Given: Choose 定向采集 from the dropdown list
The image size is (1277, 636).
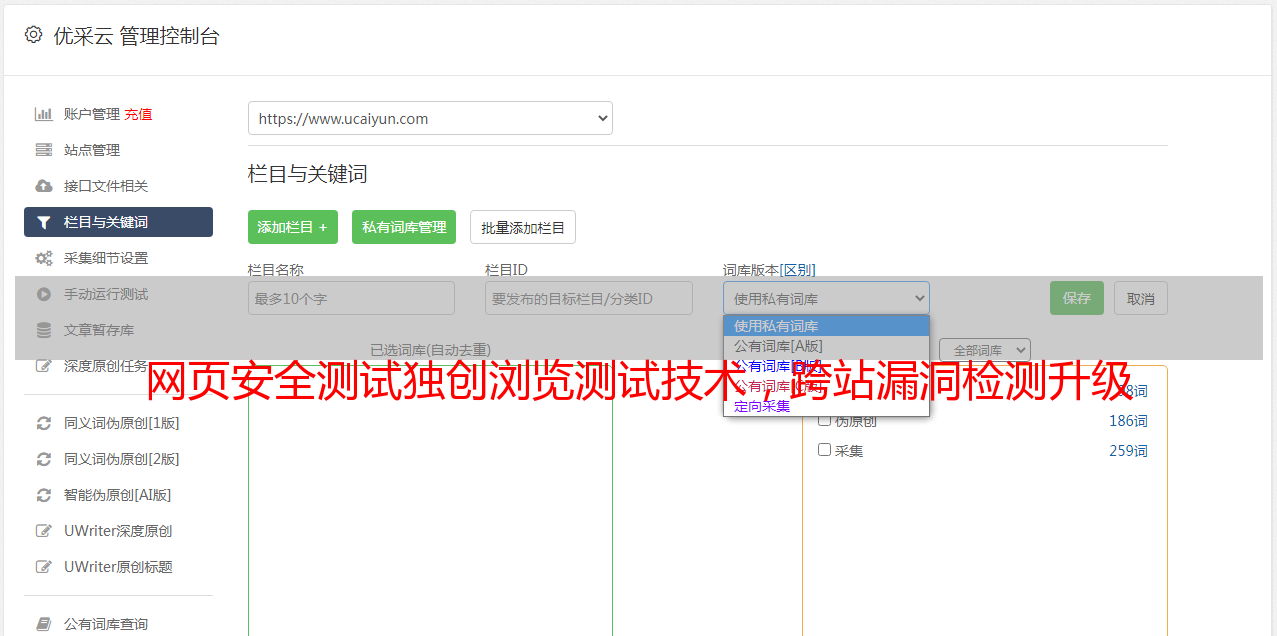Looking at the screenshot, I should [826, 406].
